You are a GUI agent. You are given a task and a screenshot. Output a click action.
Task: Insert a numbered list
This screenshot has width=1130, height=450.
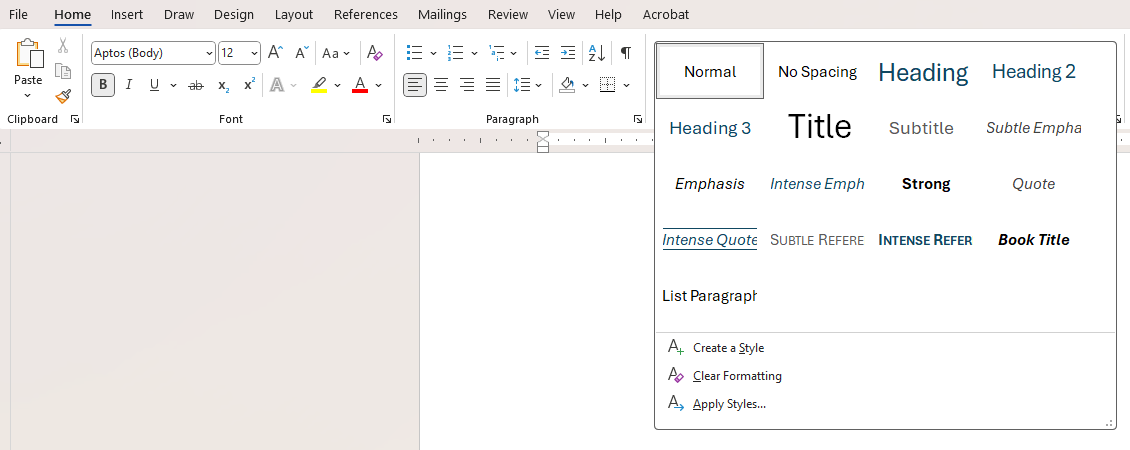[x=455, y=53]
